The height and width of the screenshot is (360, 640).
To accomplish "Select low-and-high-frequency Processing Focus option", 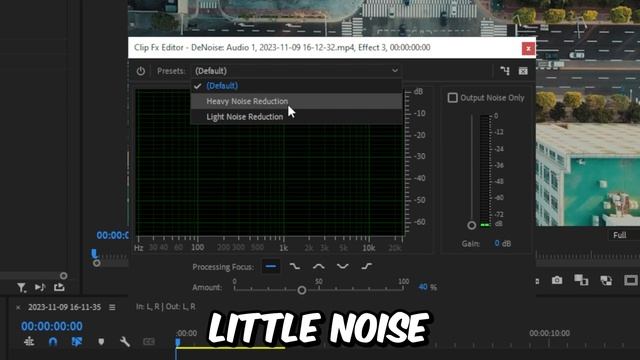I will pyautogui.click(x=342, y=267).
